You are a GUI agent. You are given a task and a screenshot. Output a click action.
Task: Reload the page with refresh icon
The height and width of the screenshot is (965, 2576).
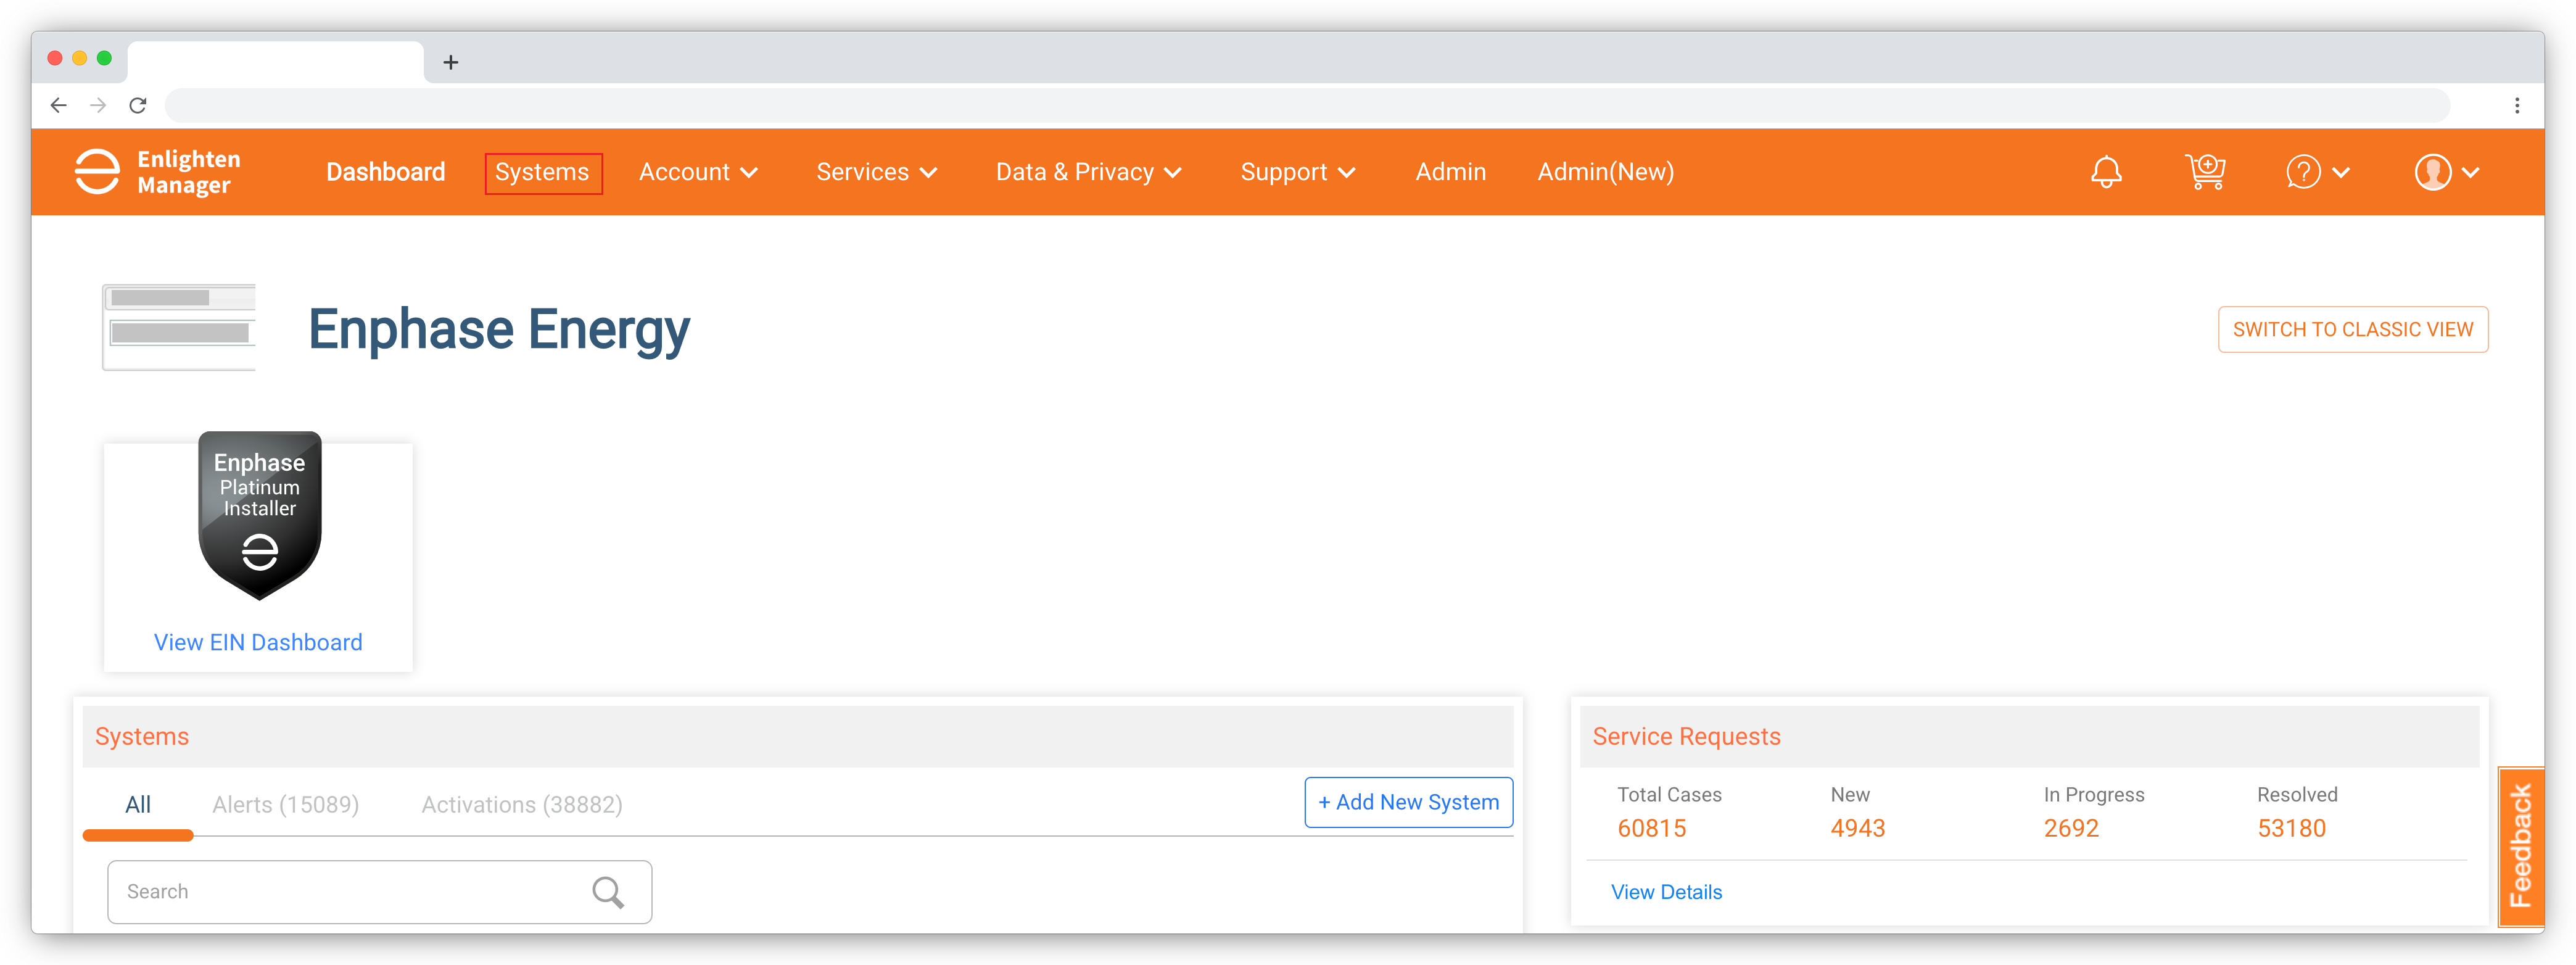pos(138,105)
